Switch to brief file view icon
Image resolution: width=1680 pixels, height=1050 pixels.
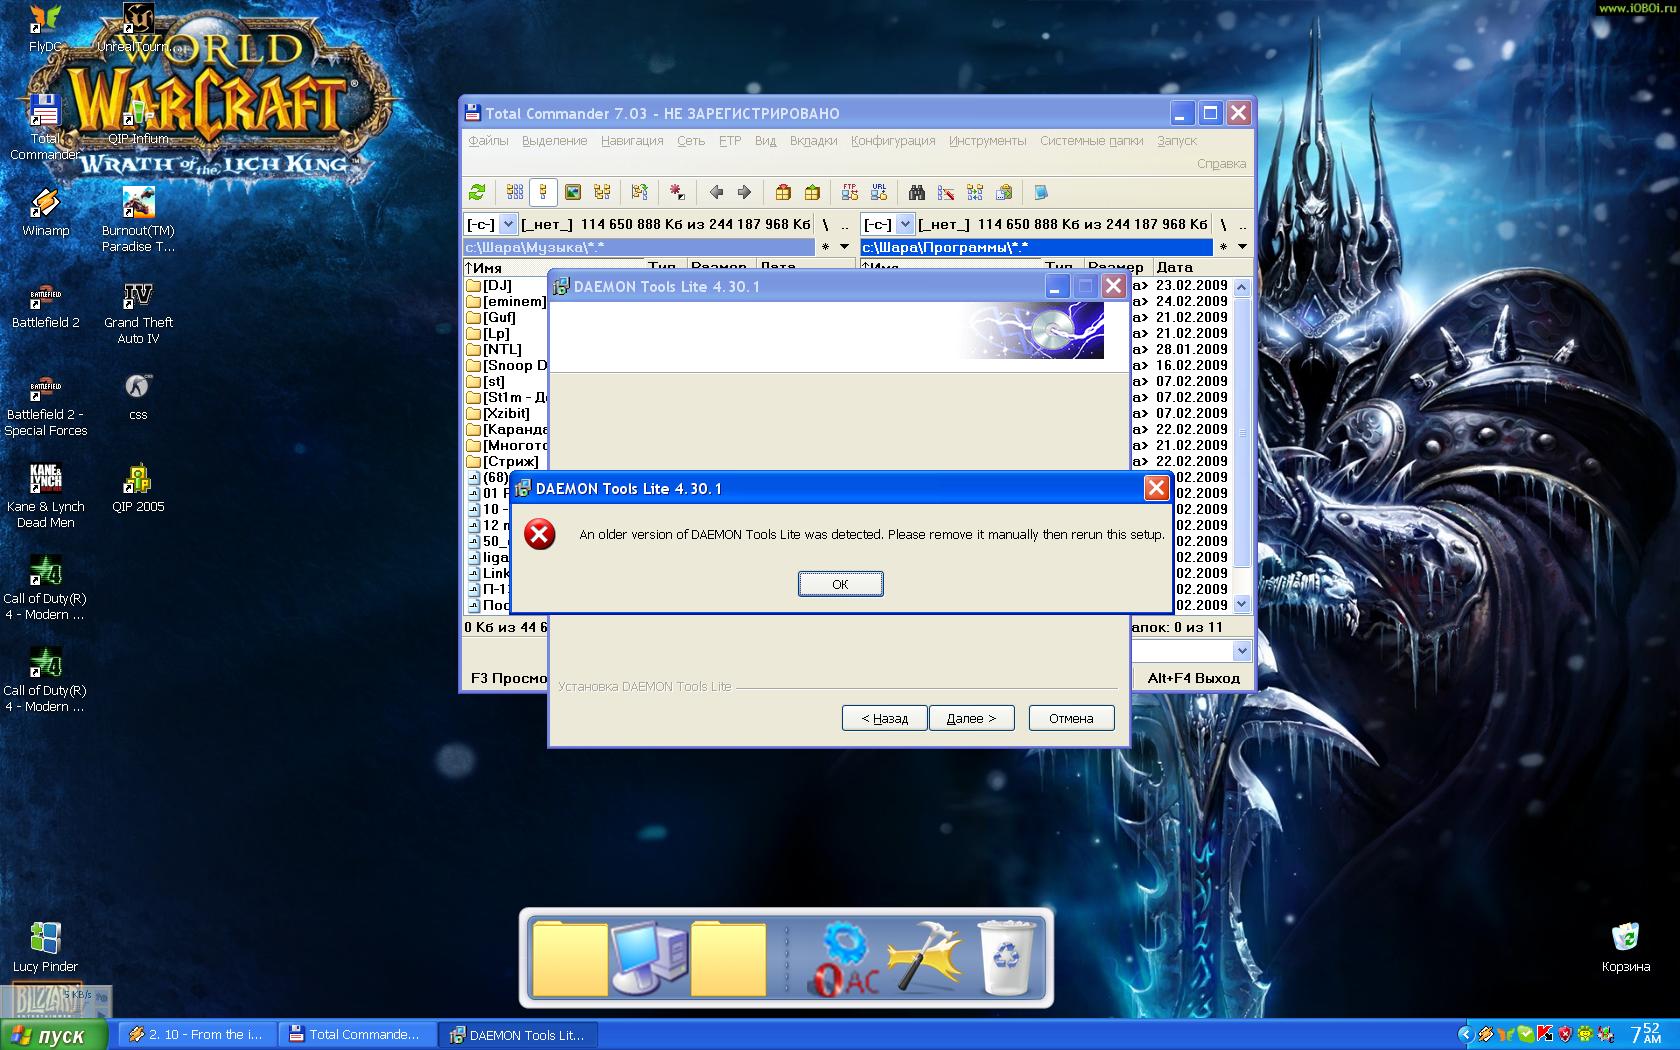point(515,192)
